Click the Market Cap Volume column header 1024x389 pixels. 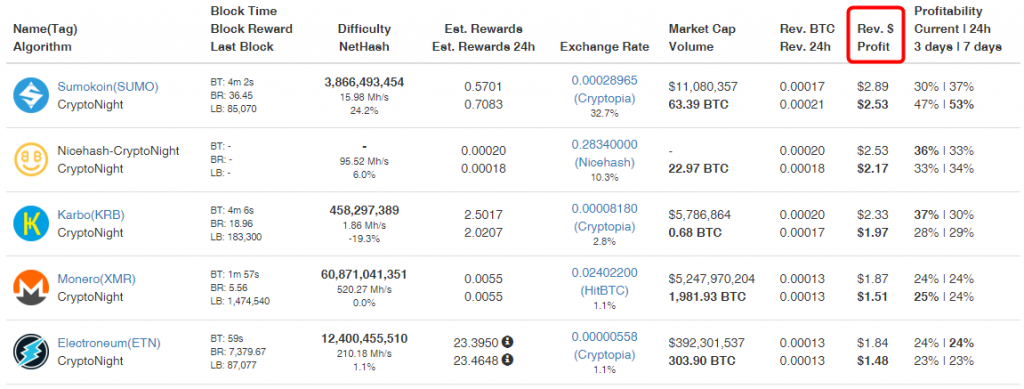(x=702, y=38)
